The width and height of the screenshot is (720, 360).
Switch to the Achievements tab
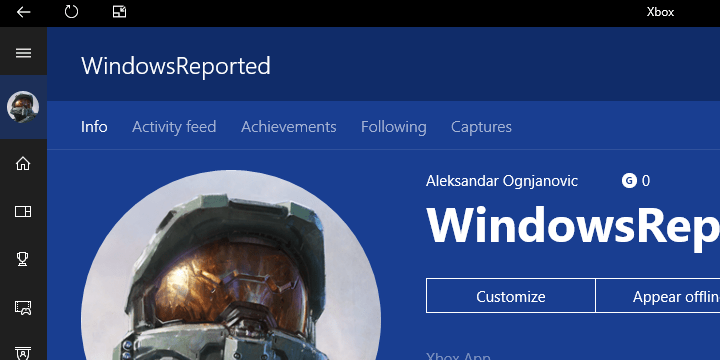click(288, 127)
